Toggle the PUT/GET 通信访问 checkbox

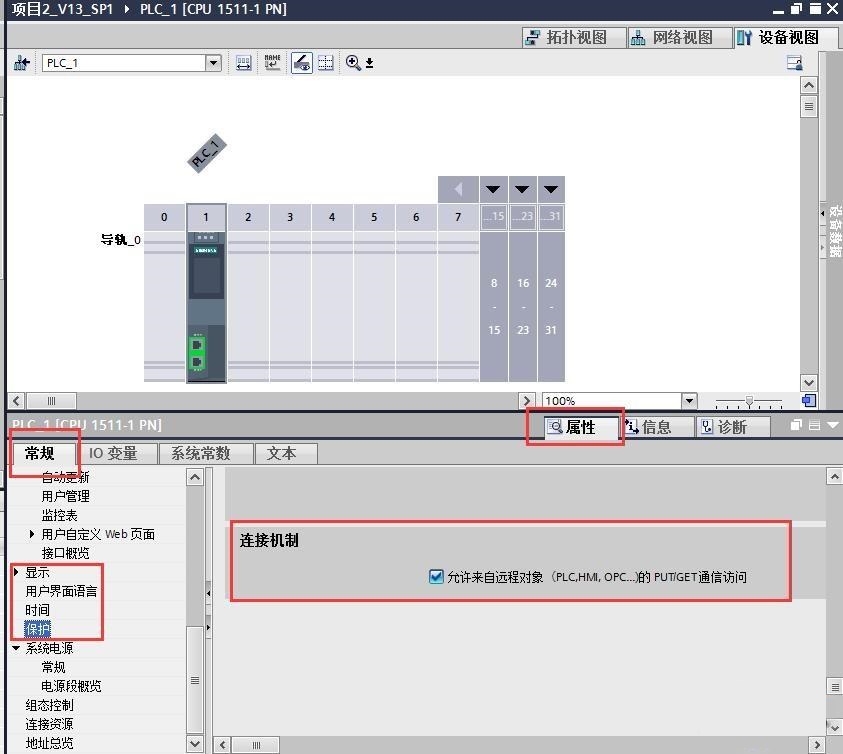tap(436, 575)
